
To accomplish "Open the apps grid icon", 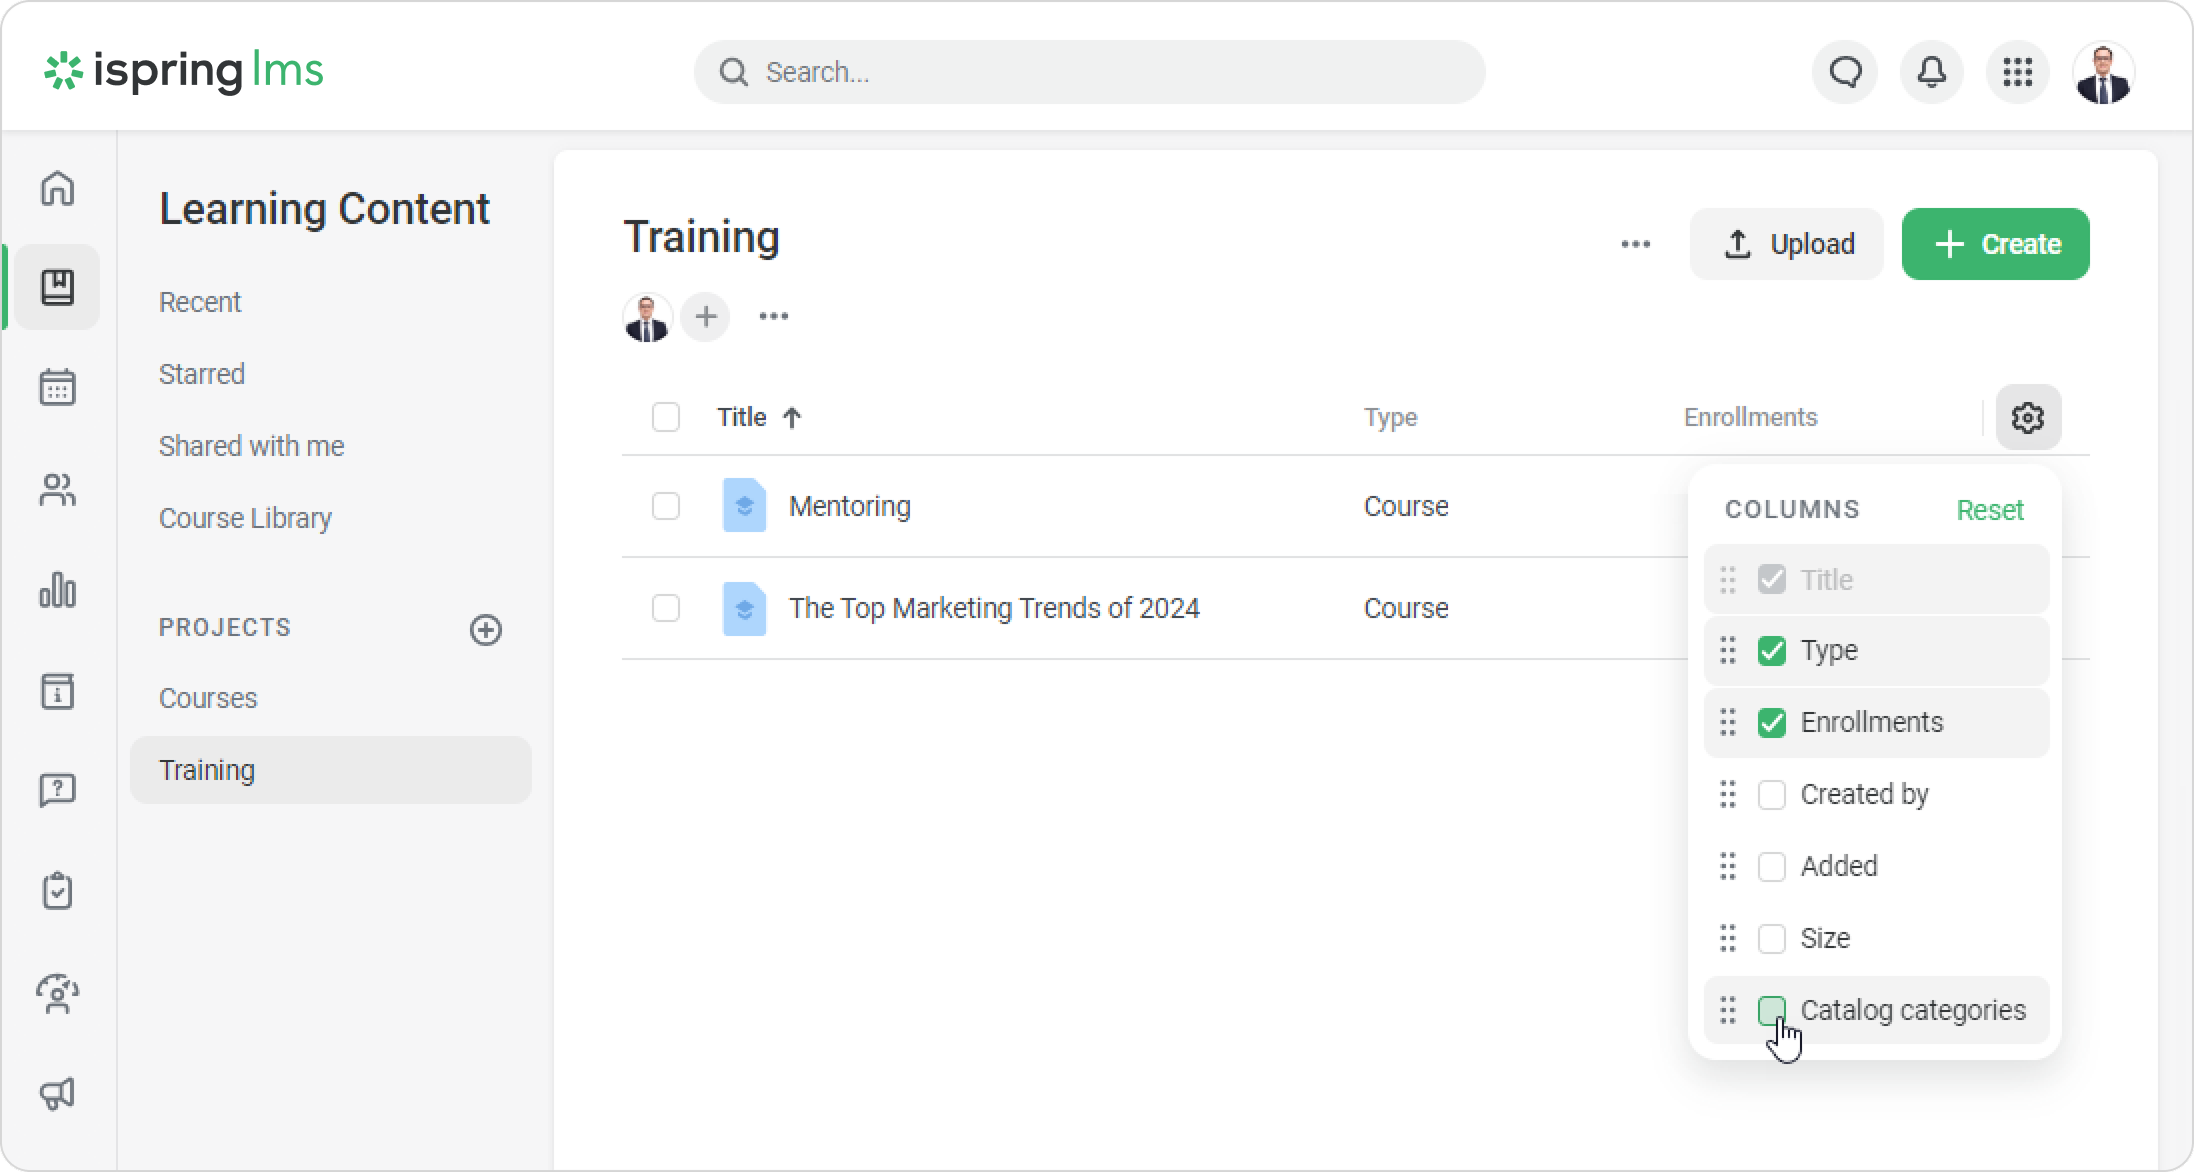I will (2017, 72).
